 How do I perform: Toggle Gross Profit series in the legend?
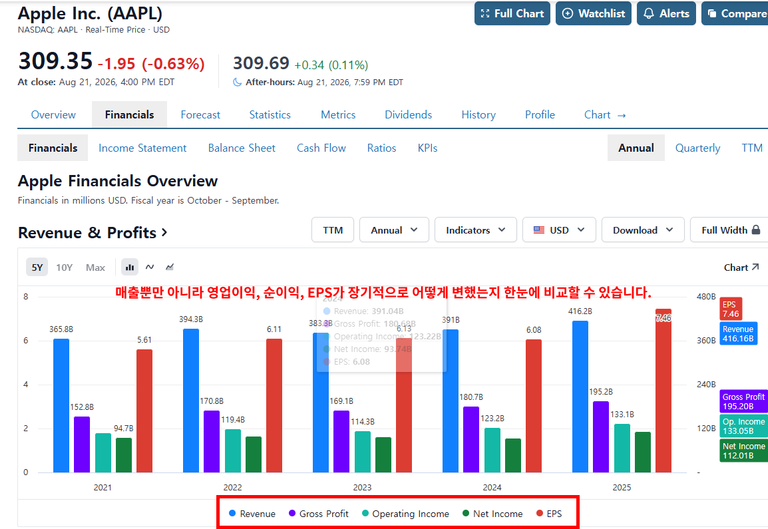[x=318, y=513]
